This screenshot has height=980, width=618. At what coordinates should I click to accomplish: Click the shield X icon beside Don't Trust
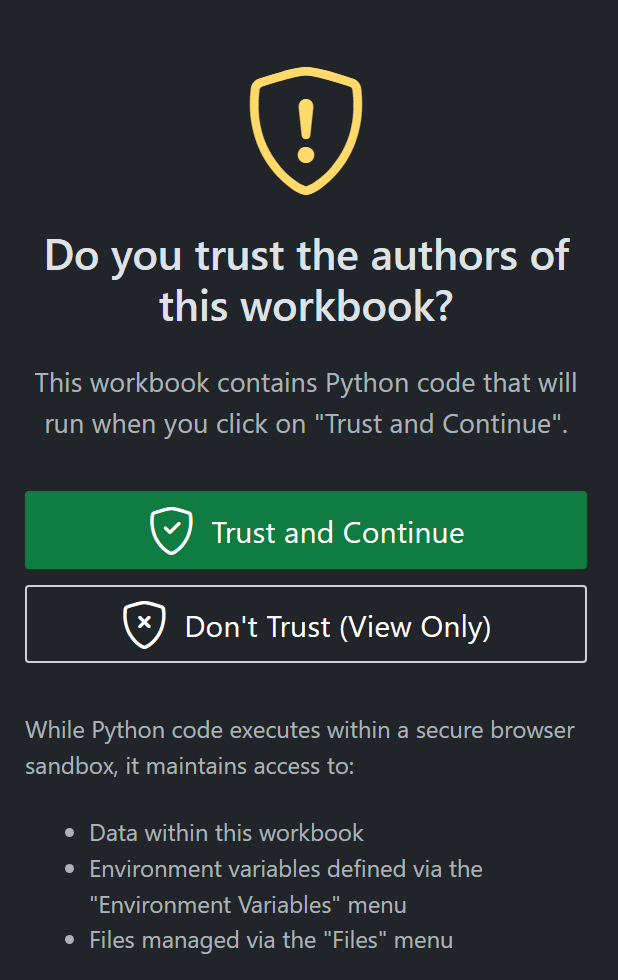[x=144, y=624]
